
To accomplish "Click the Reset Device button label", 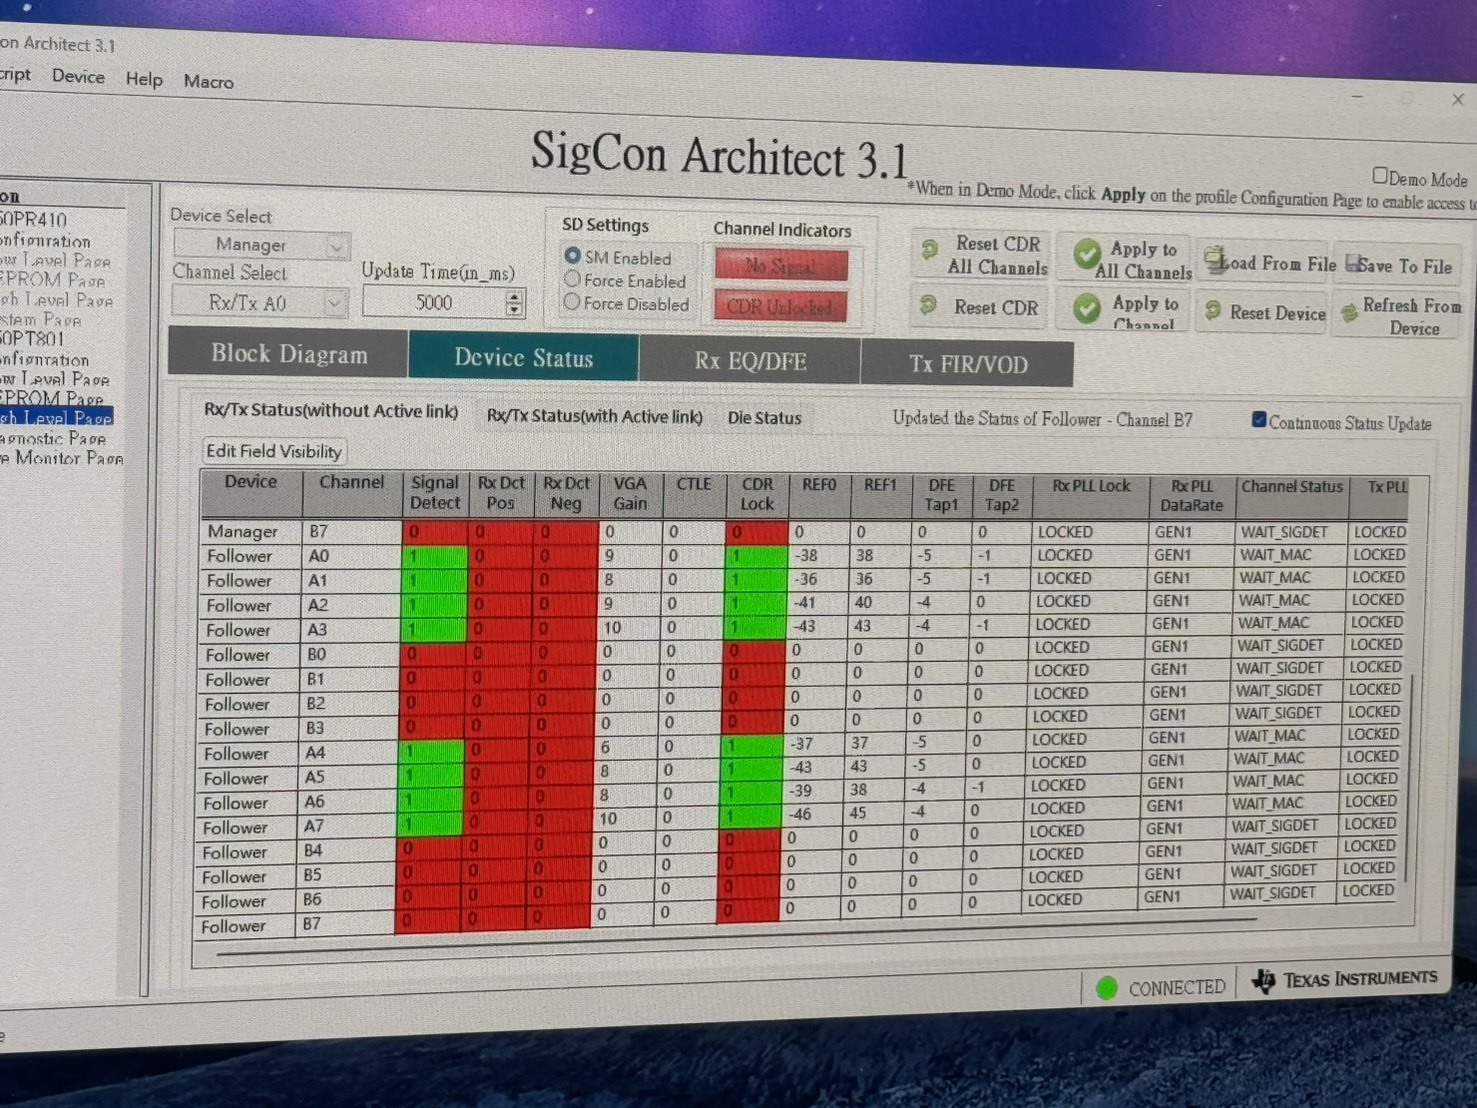I will pos(1277,313).
